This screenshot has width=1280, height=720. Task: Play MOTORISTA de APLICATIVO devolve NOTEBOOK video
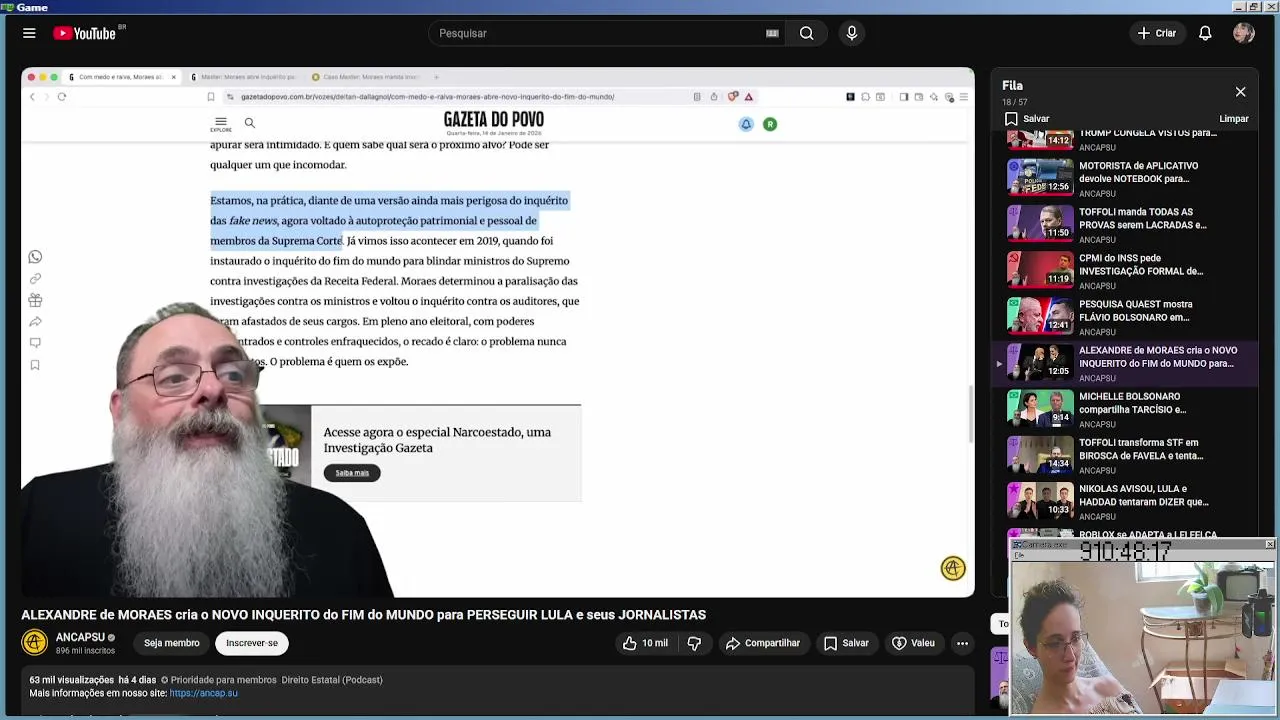click(1125, 178)
